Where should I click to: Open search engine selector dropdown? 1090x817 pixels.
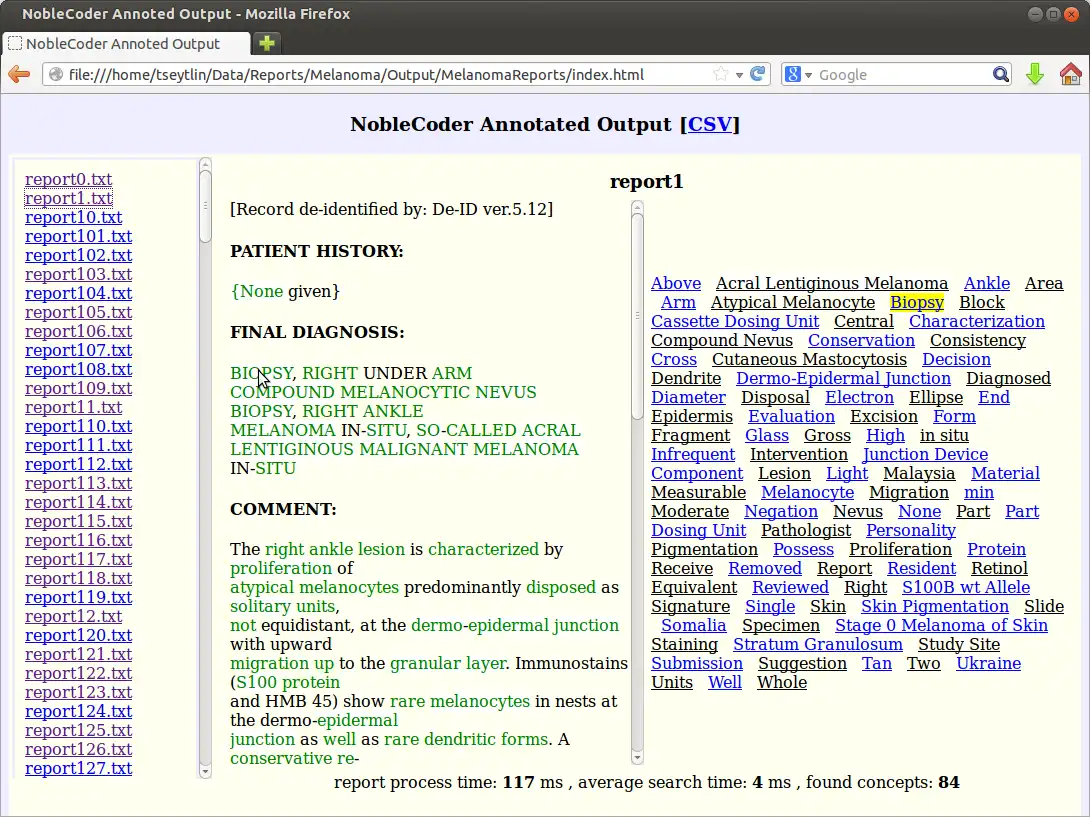click(808, 75)
